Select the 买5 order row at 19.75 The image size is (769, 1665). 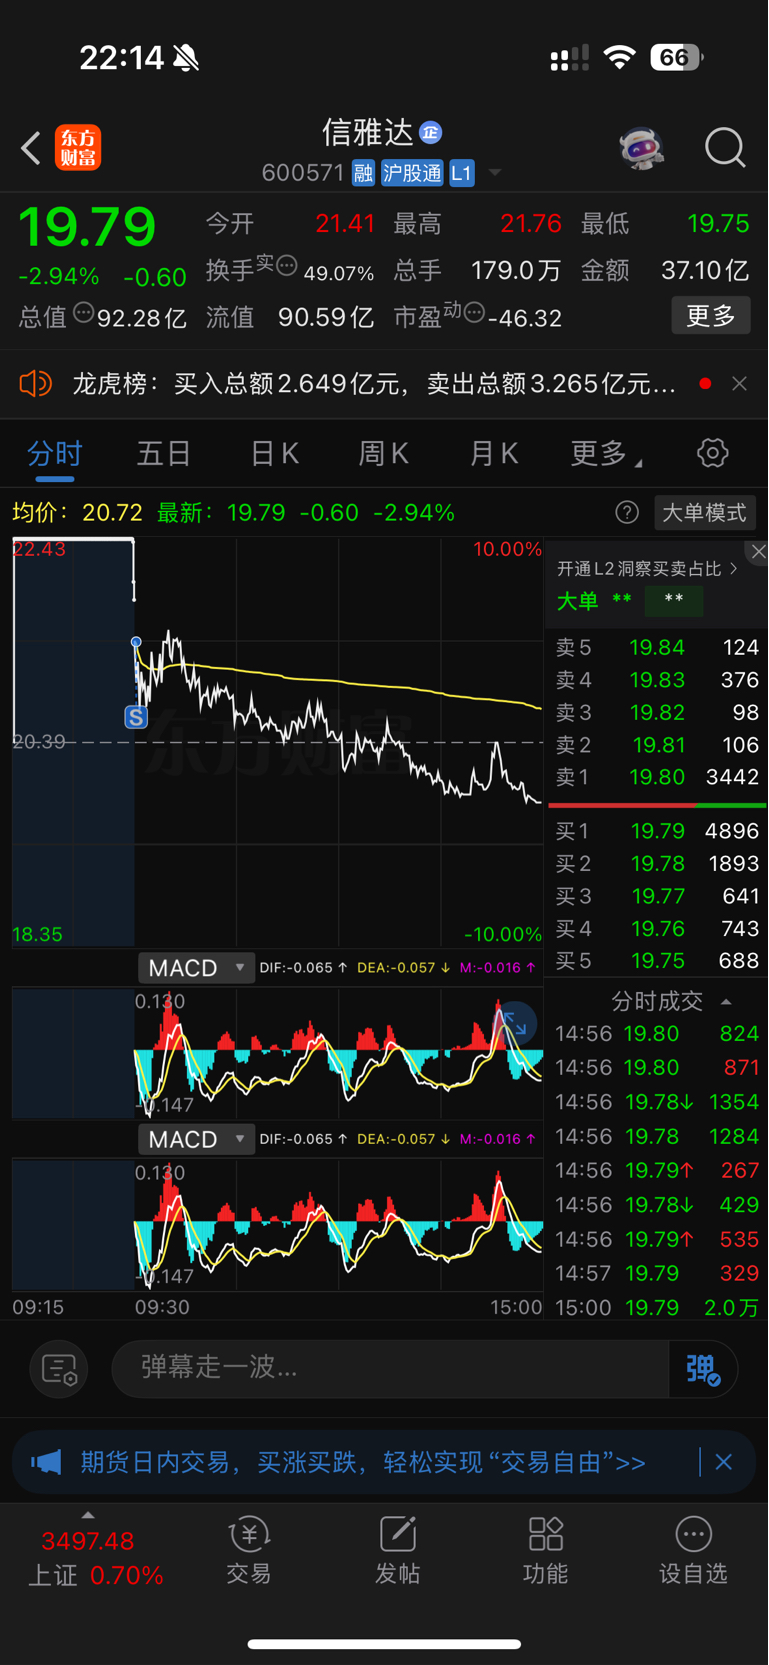tap(657, 961)
